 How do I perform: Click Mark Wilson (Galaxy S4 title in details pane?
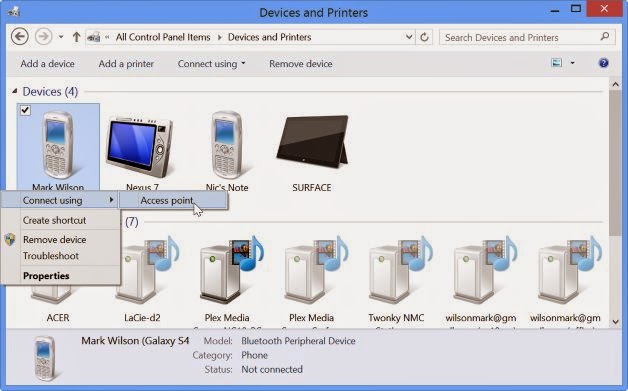[x=135, y=341]
